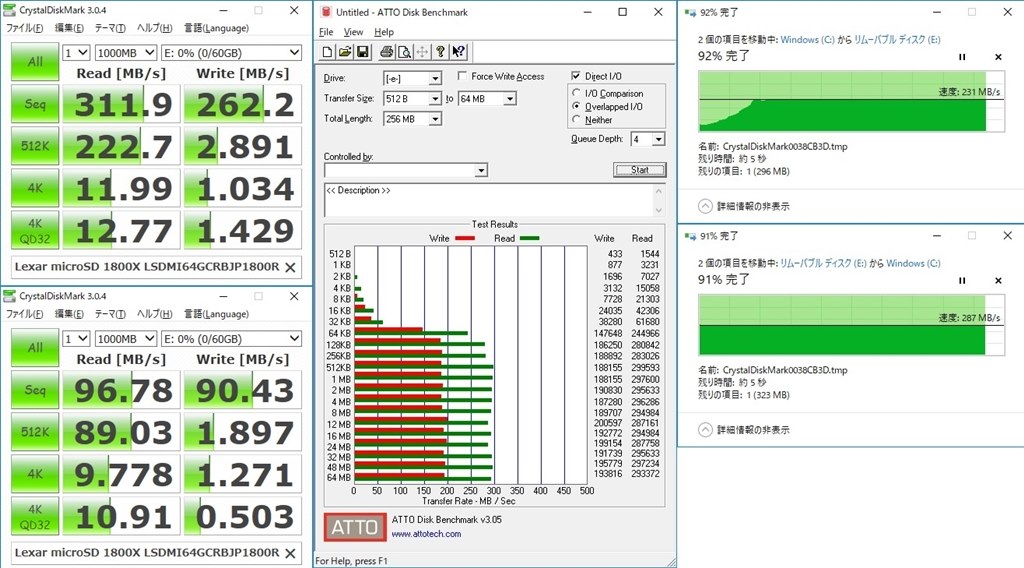Open the 1000MB size dropdown in top CrystalDiskMark
The image size is (1024, 568).
coord(126,53)
